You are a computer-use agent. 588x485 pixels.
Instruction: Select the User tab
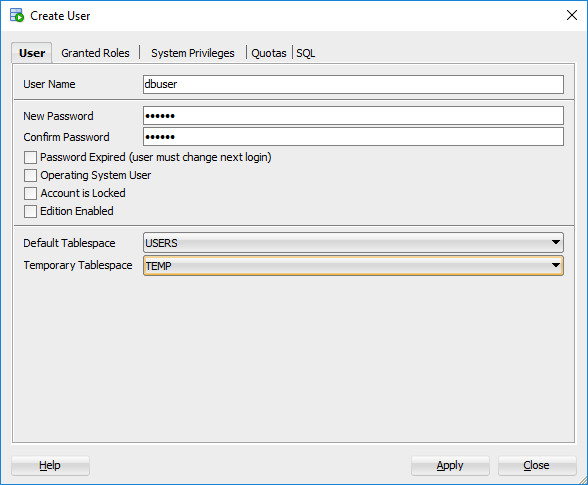coord(32,53)
